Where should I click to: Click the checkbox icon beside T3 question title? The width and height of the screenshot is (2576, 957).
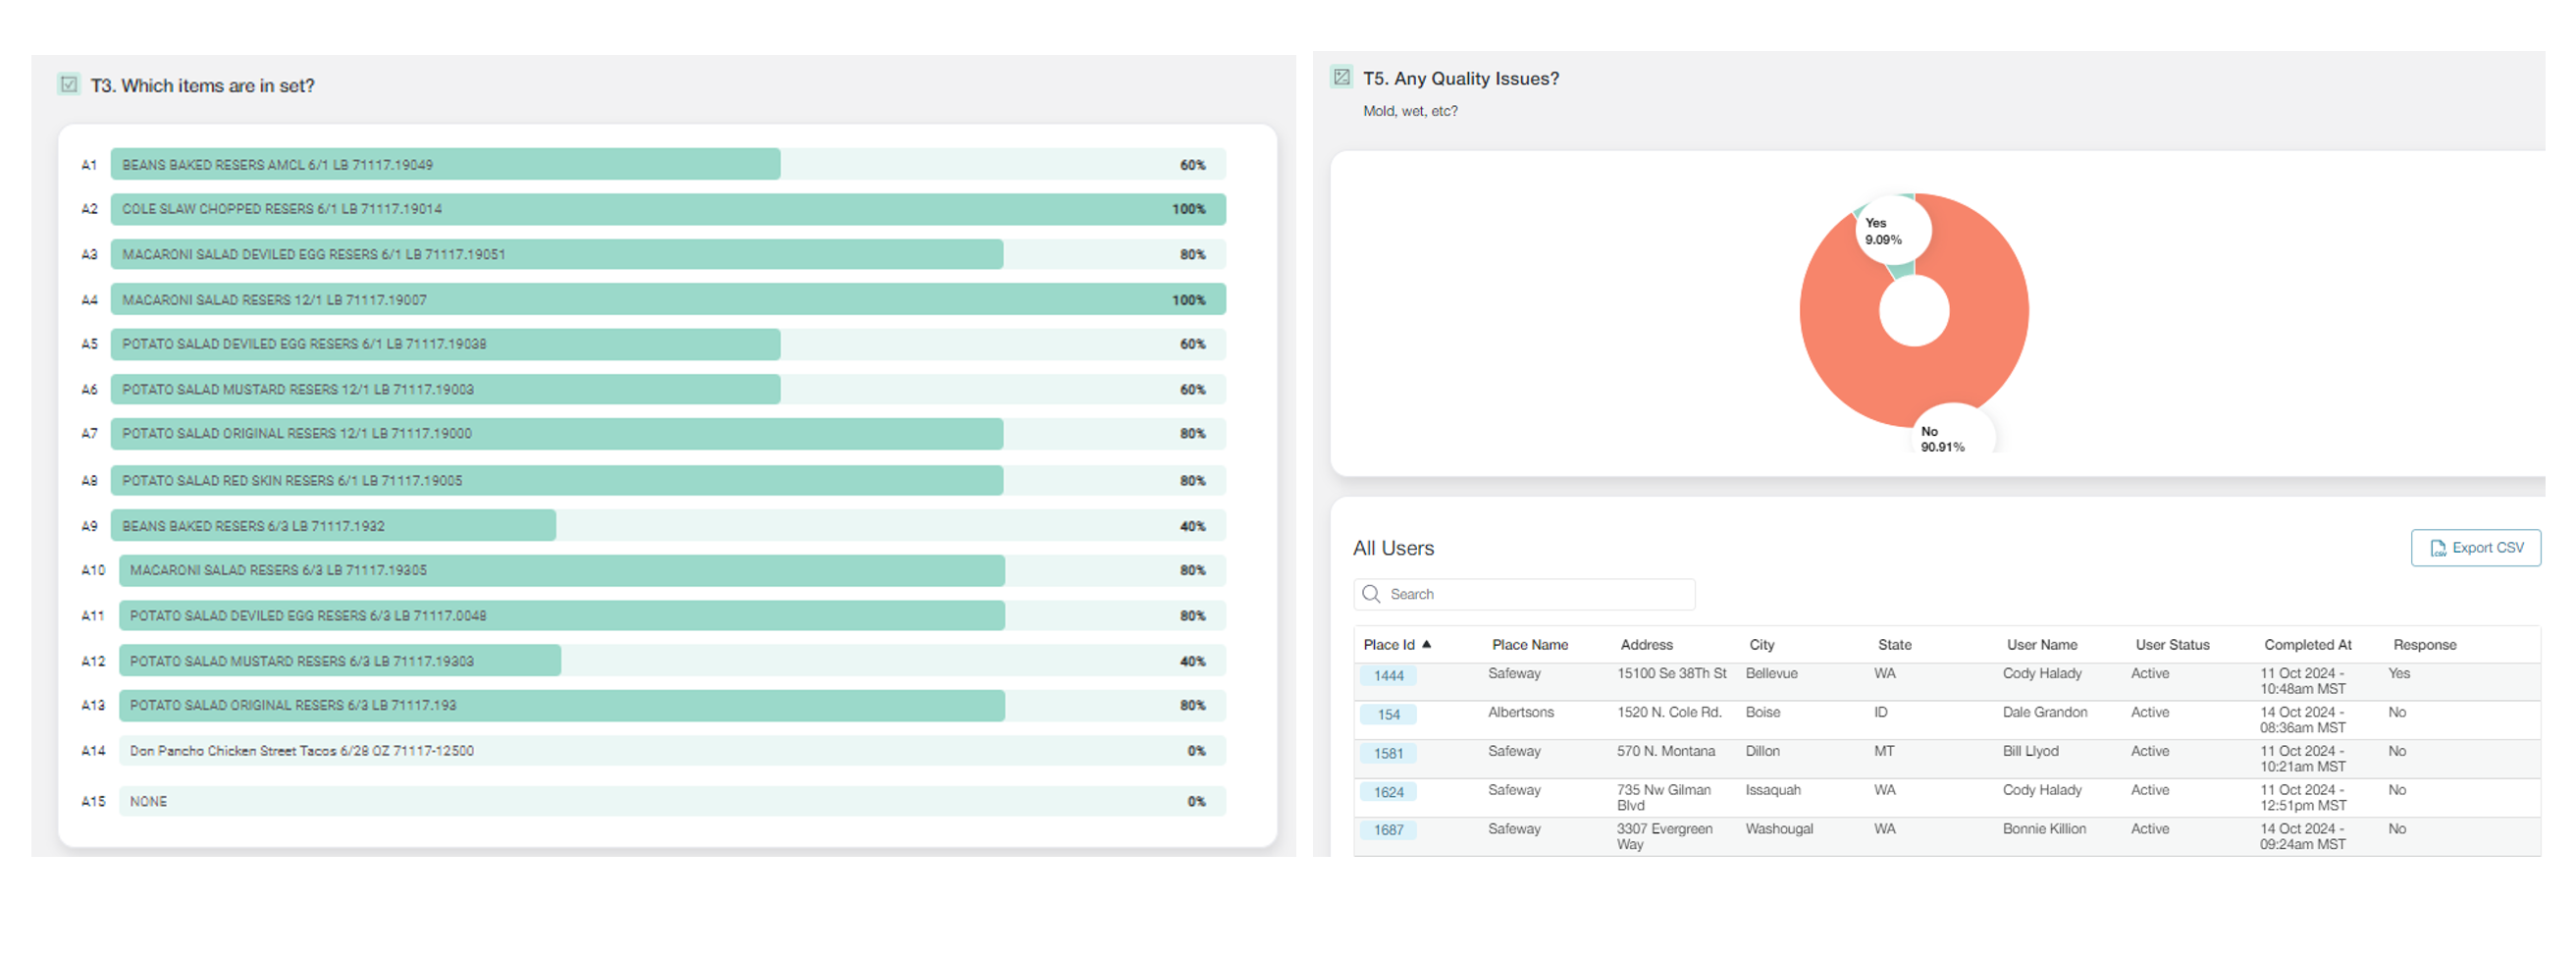69,85
